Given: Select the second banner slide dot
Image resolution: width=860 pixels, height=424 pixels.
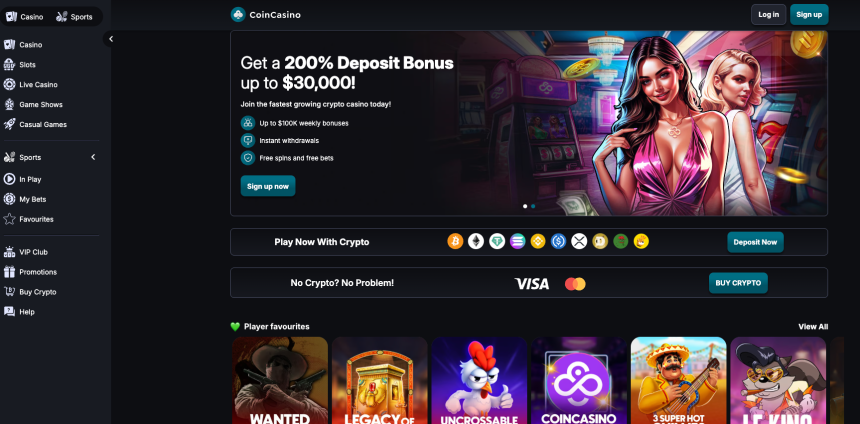Looking at the screenshot, I should tap(533, 206).
